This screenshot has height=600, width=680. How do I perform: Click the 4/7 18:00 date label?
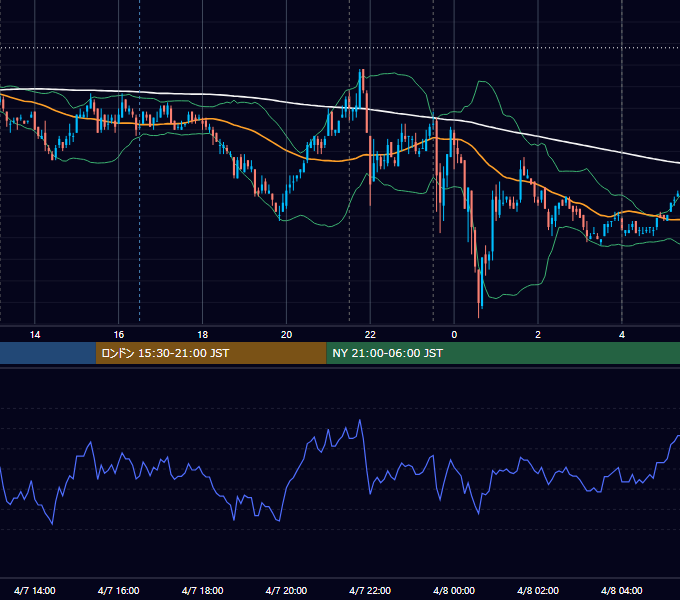click(x=203, y=590)
